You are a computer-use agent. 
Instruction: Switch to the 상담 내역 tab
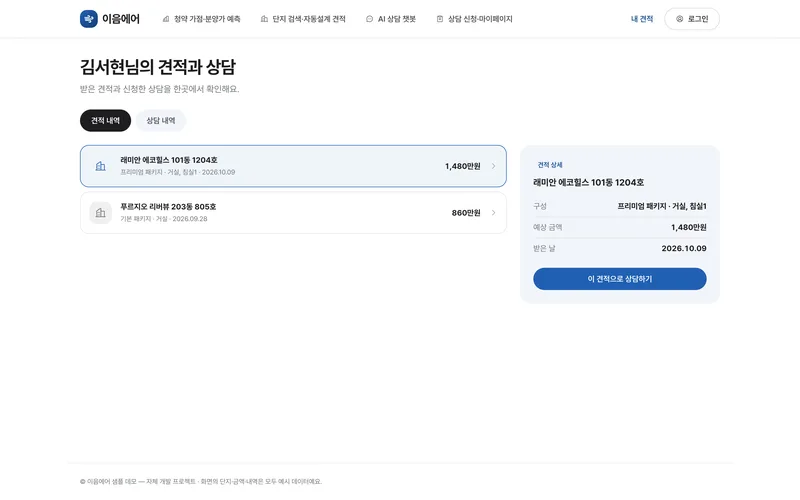161,121
